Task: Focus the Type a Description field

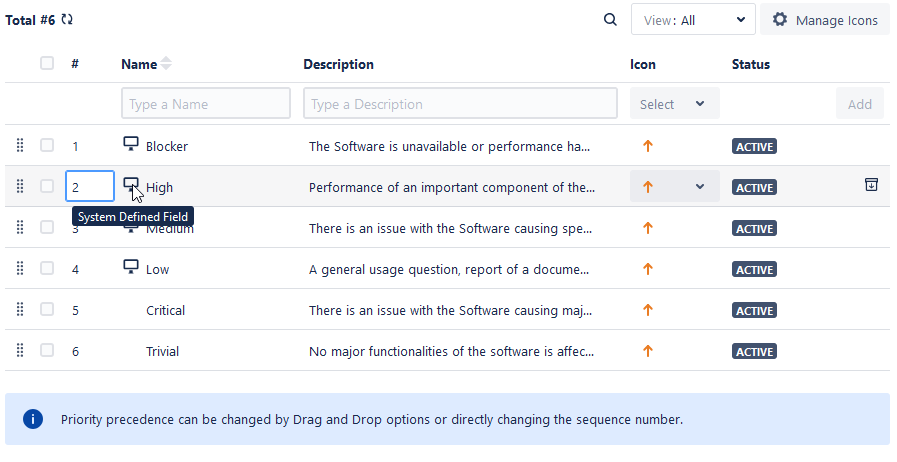Action: click(x=460, y=104)
